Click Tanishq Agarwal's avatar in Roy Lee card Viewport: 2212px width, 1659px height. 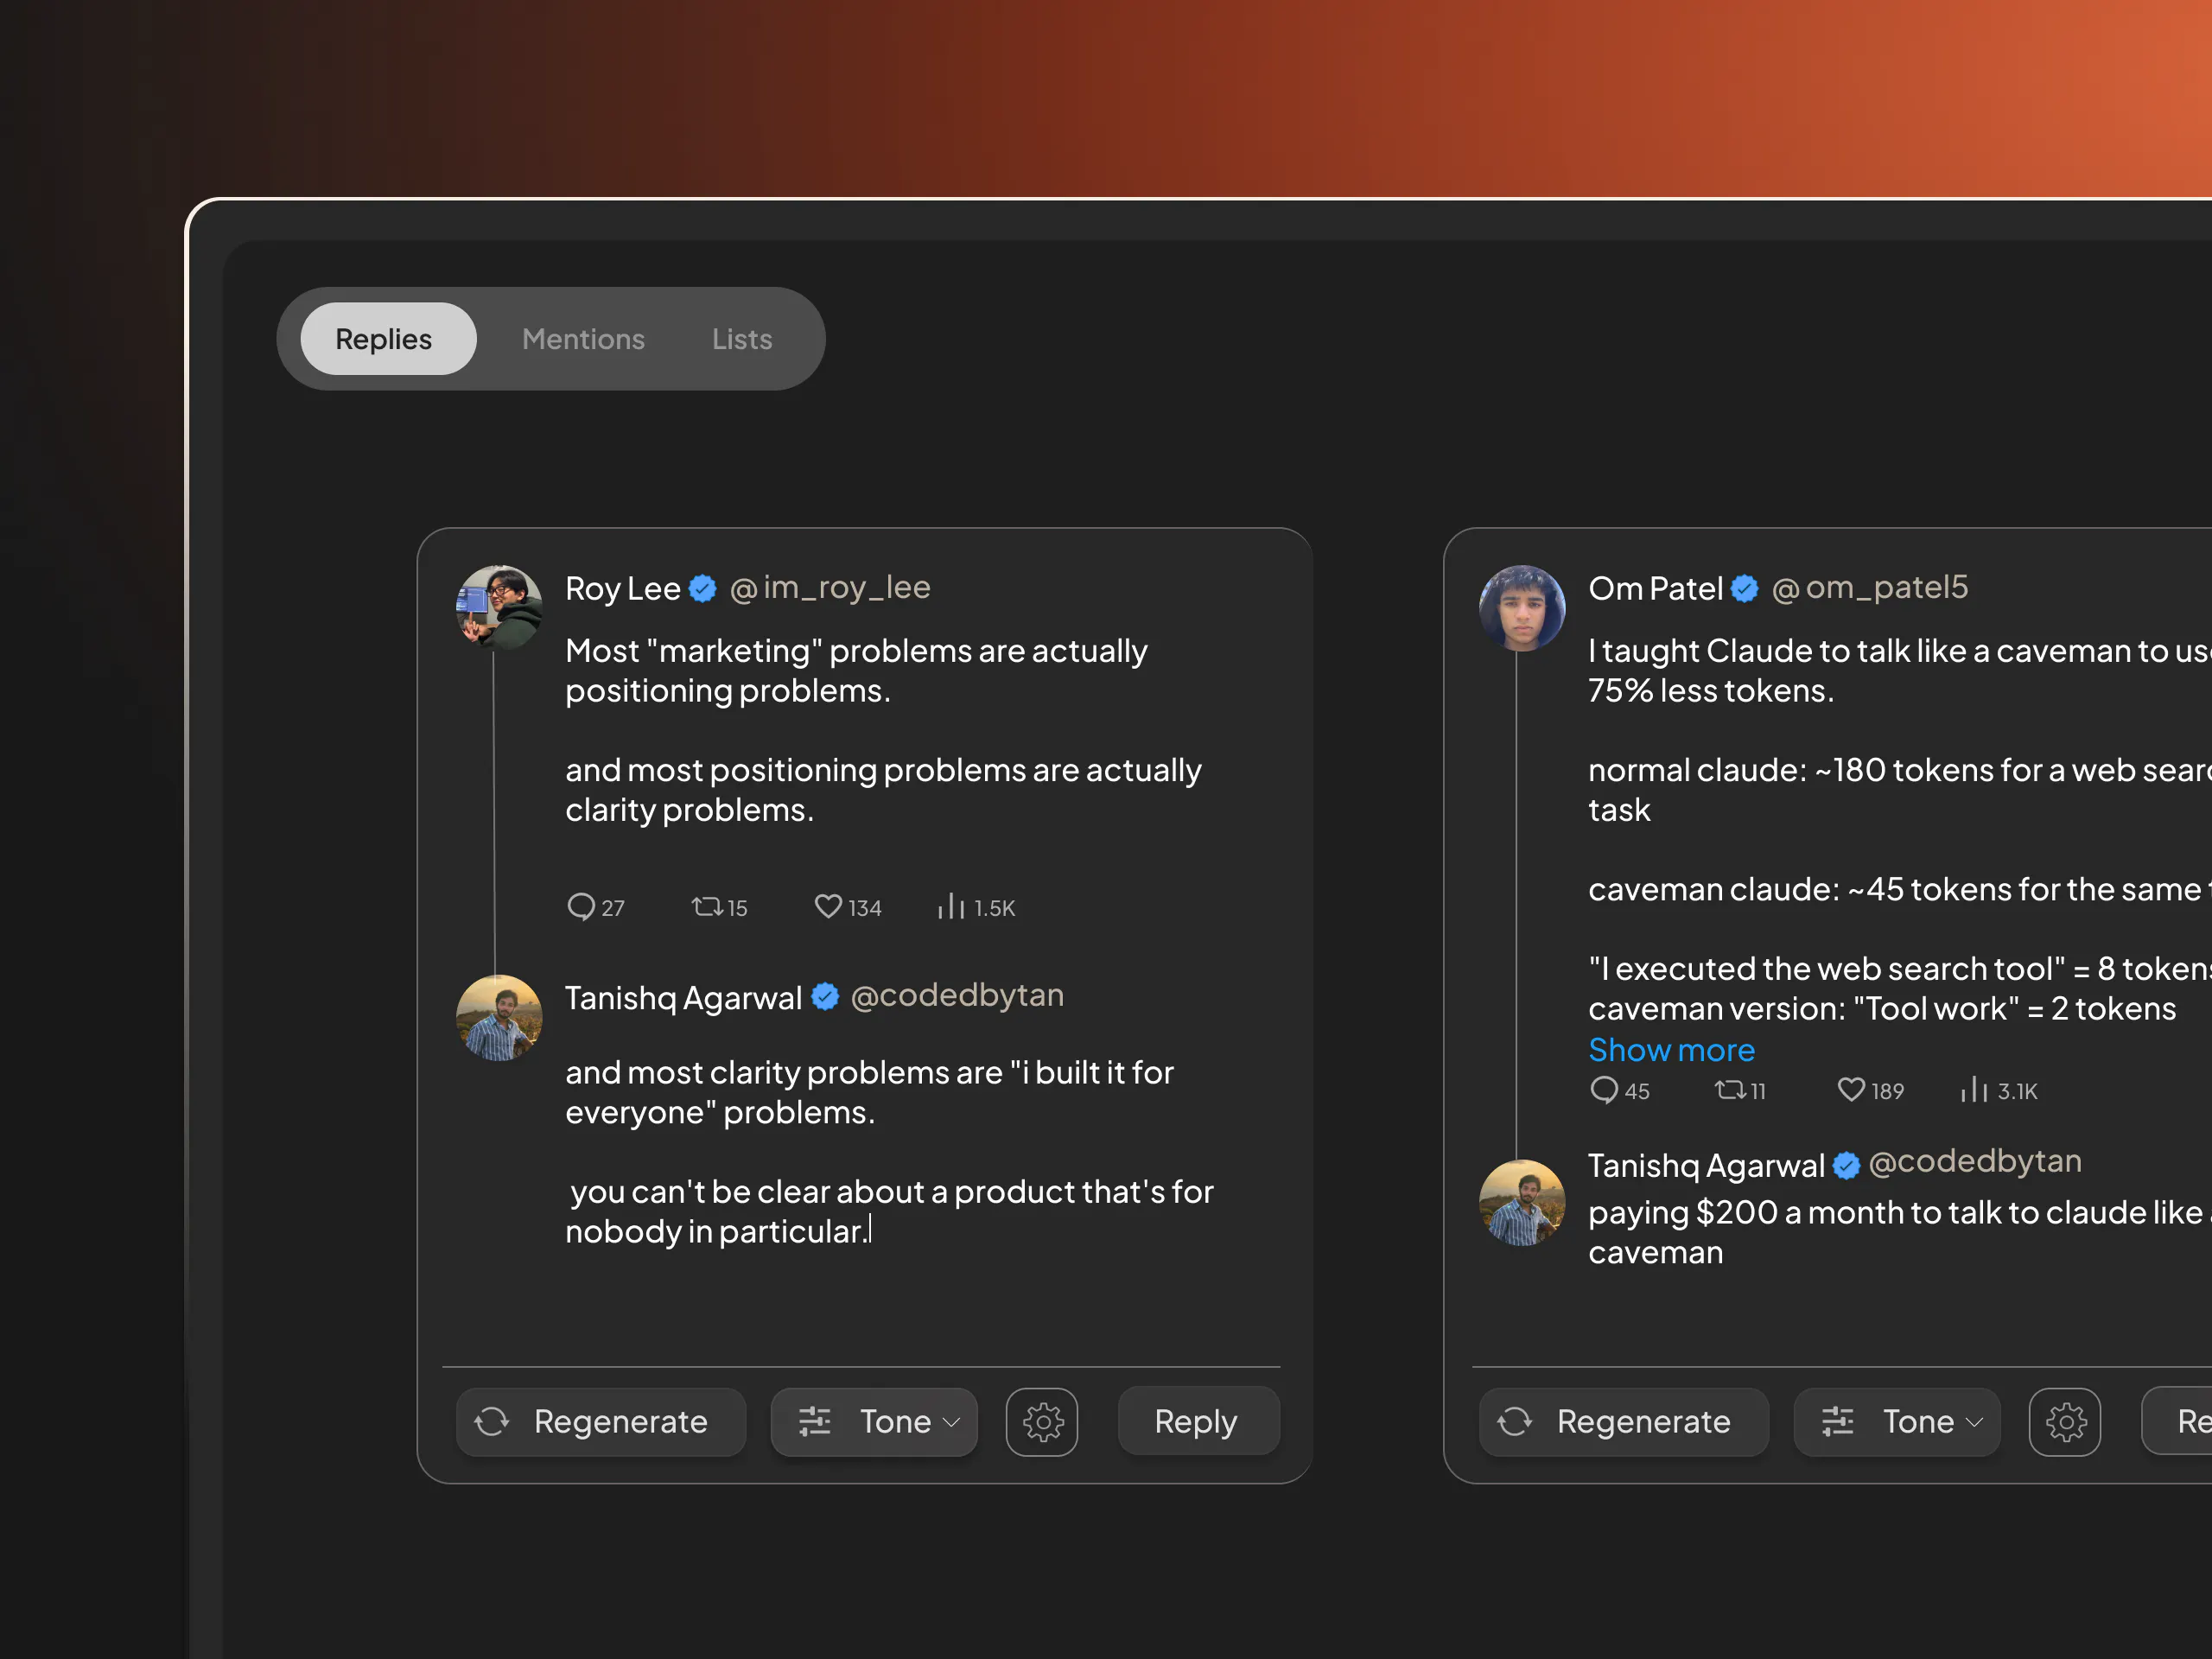point(499,1018)
